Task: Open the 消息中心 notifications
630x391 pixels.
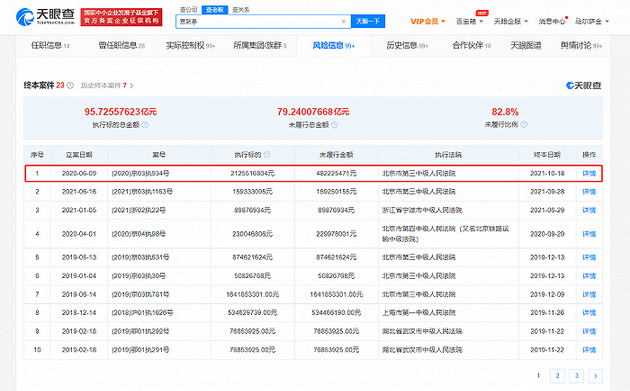Action: [552, 21]
